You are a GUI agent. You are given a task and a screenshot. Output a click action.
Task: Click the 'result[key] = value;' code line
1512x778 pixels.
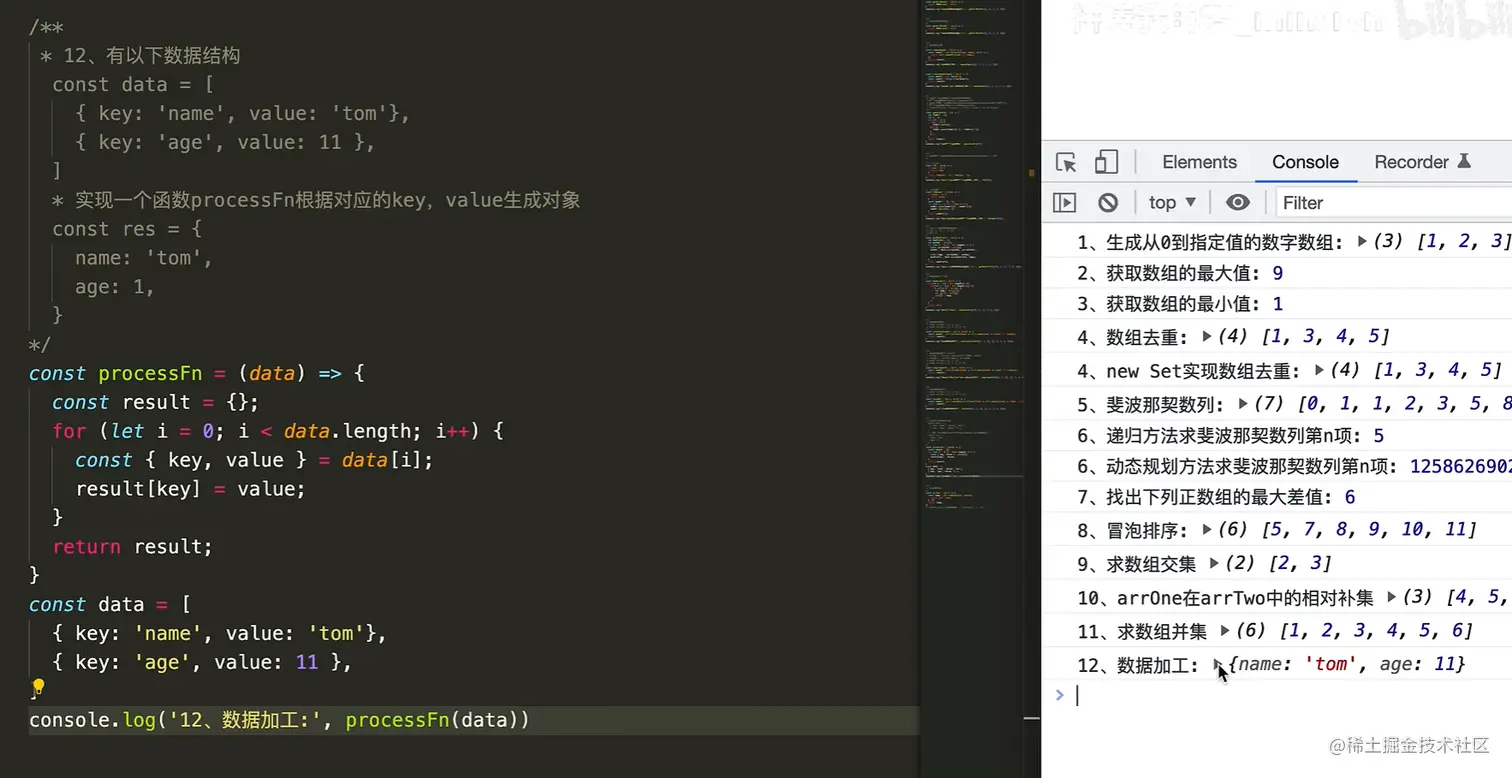[x=190, y=489]
